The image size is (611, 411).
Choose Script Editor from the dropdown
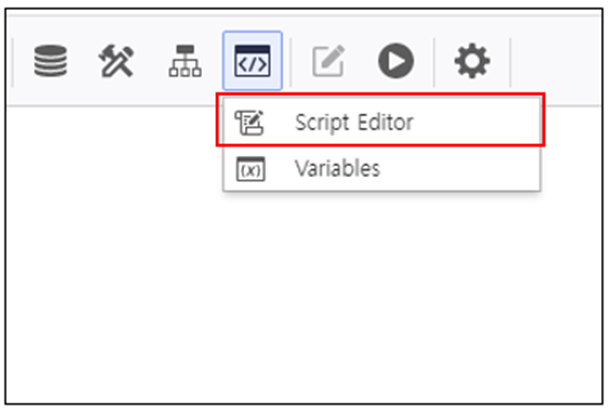381,122
